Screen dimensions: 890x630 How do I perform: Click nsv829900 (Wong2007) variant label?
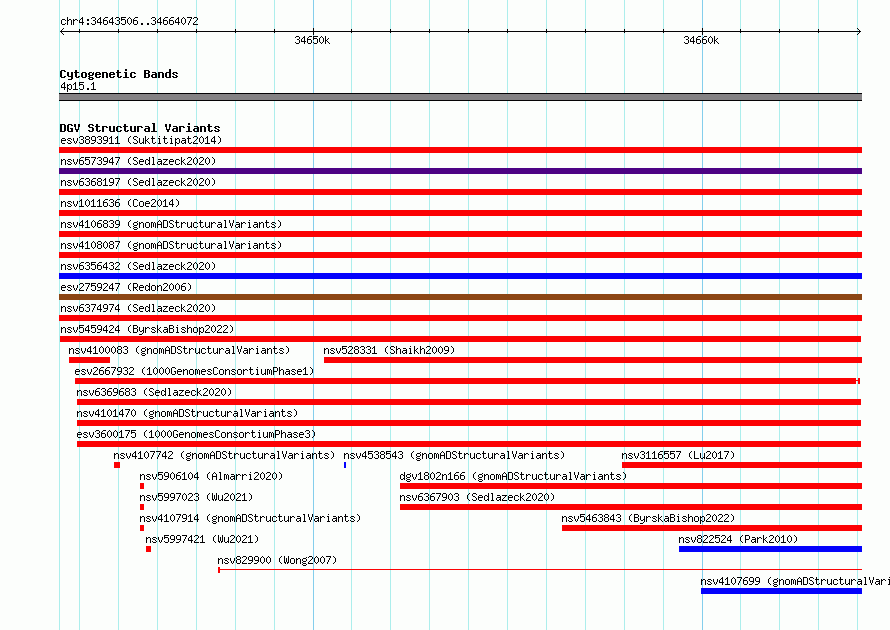277,560
